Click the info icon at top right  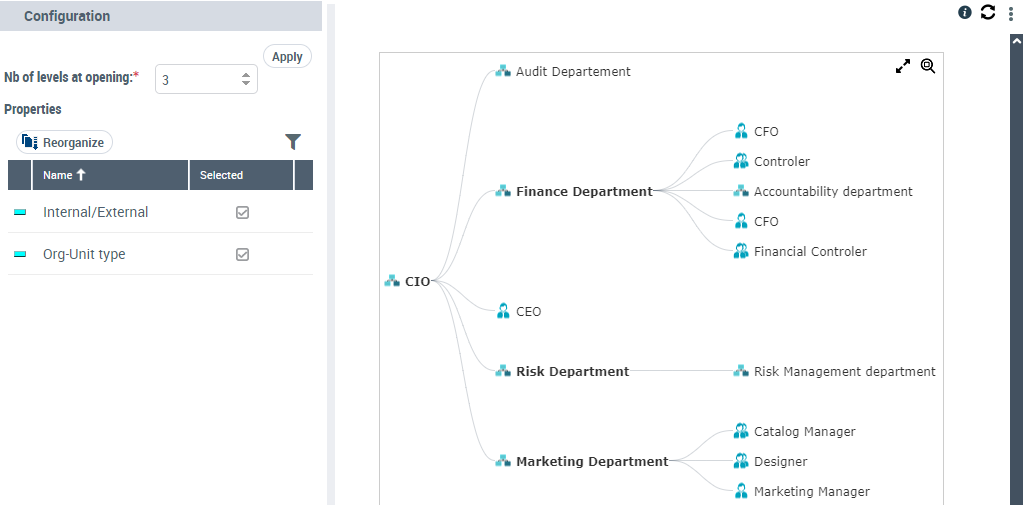pyautogui.click(x=965, y=13)
